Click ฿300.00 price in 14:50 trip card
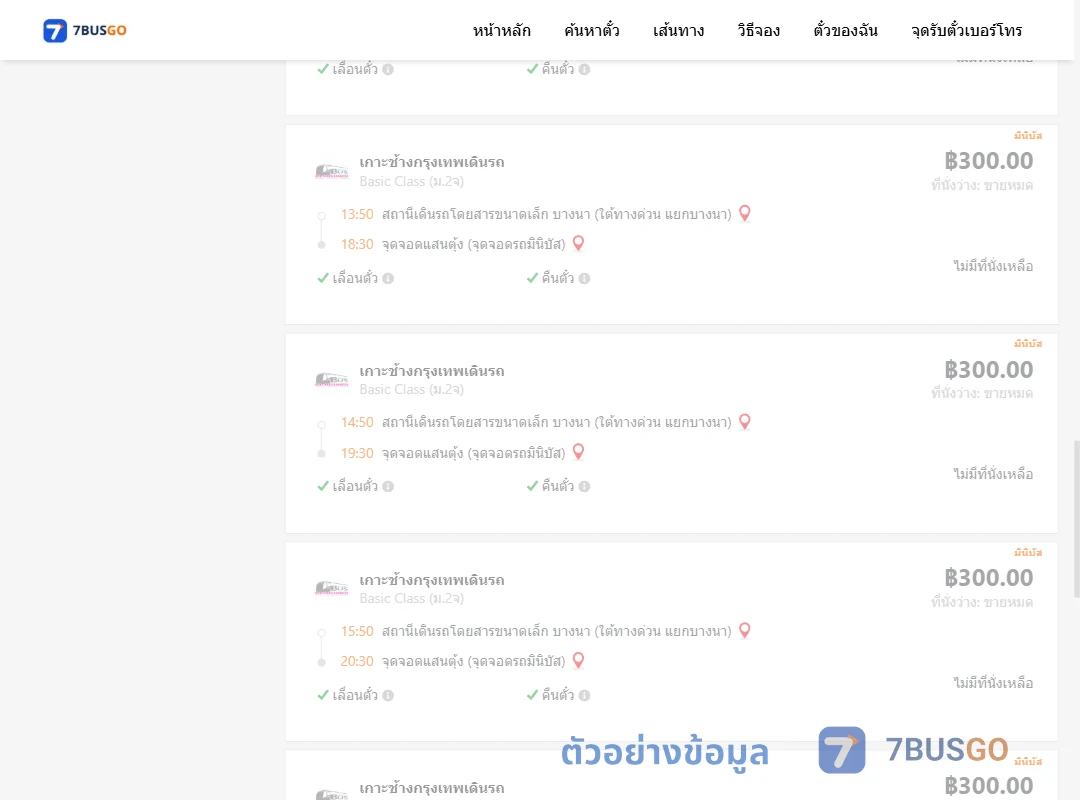1080x800 pixels. tap(988, 369)
